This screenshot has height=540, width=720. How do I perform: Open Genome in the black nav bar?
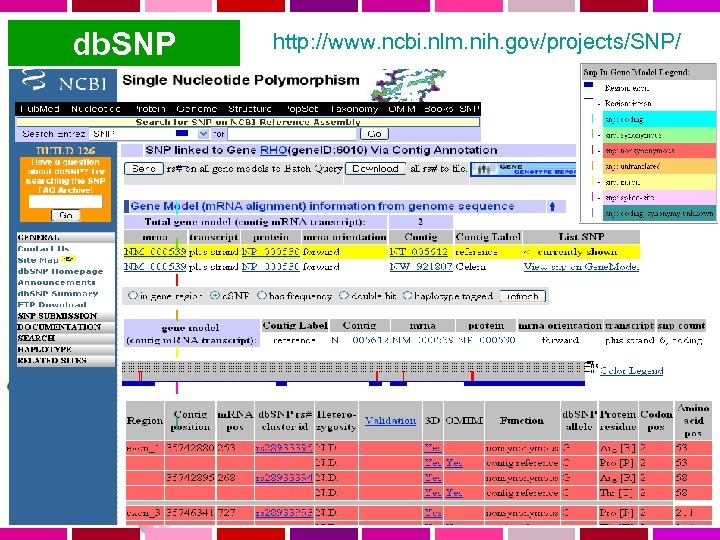(197, 109)
